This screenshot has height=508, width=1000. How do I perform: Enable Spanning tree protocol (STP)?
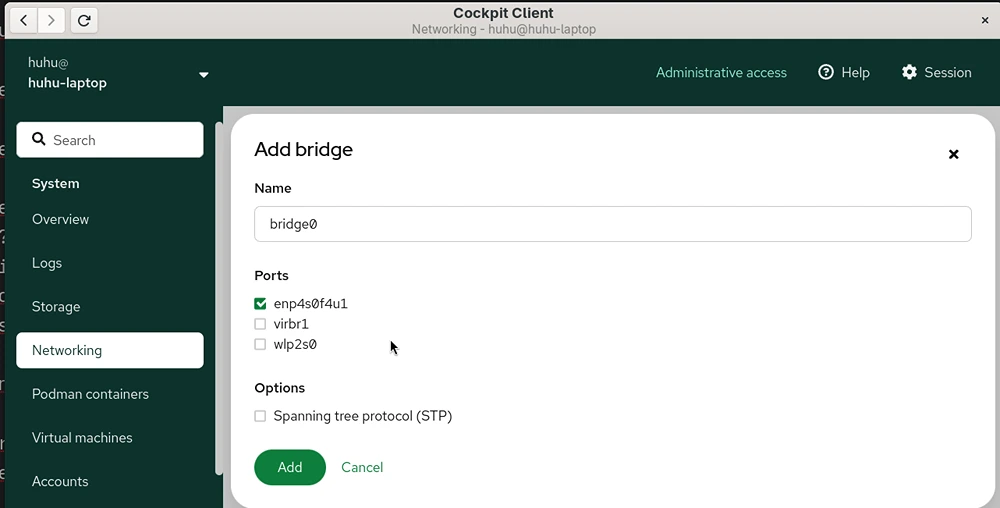[x=260, y=416]
